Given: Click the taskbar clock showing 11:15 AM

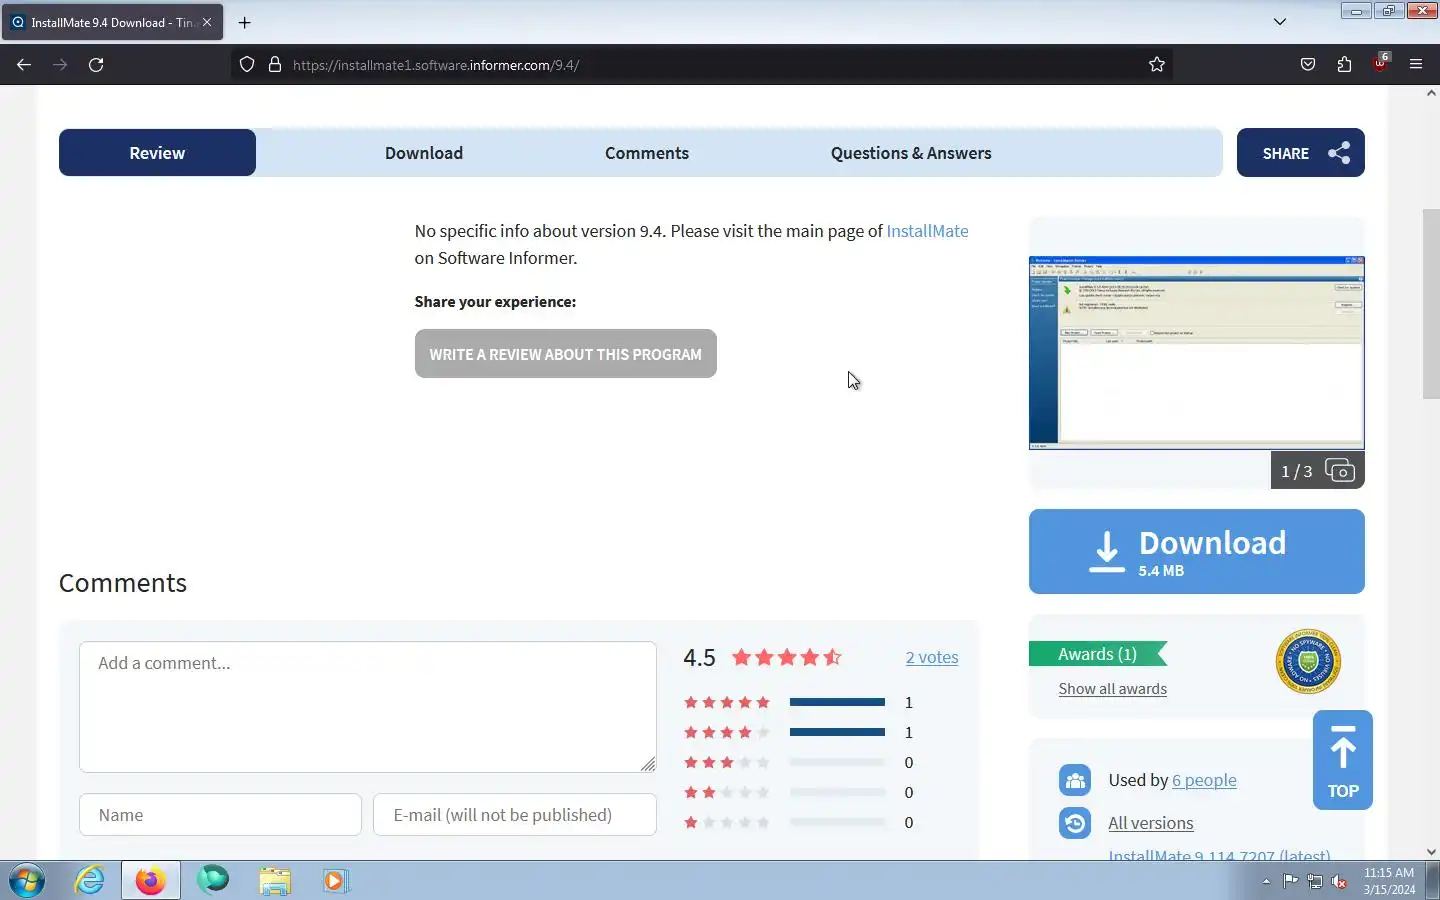Looking at the screenshot, I should (x=1389, y=881).
